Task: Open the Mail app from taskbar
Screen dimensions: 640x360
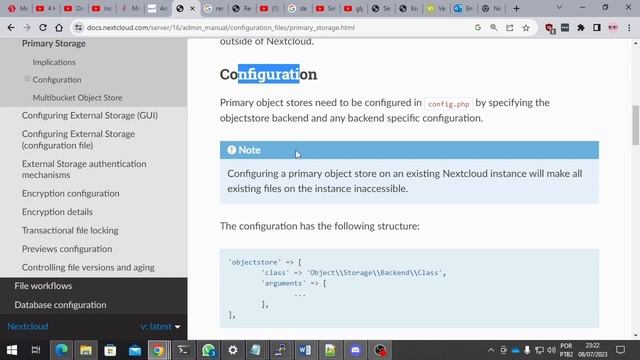Action: coord(135,350)
